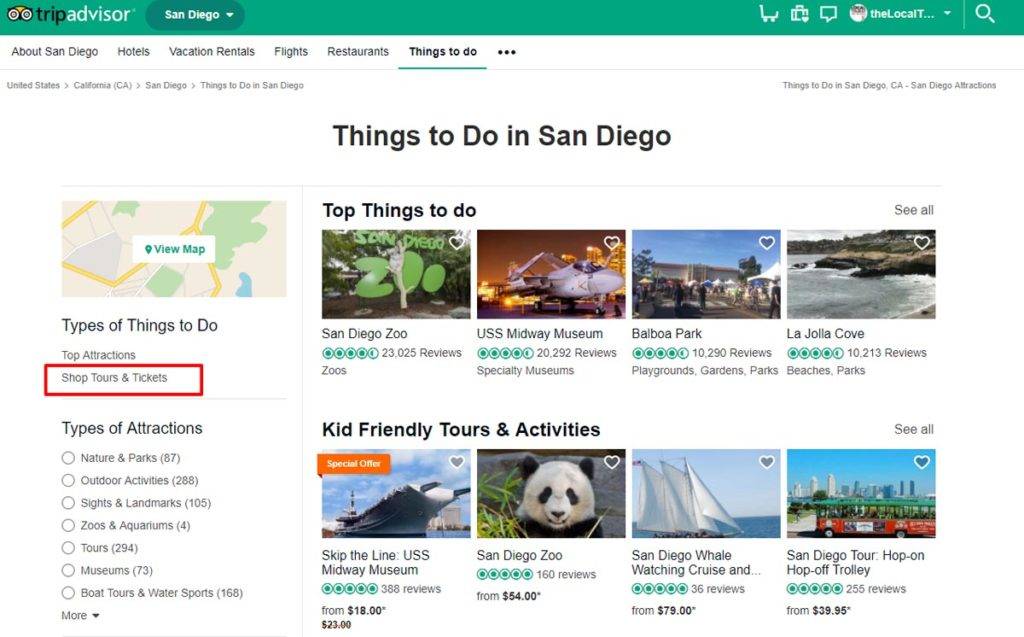Viewport: 1024px width, 637px height.
Task: Select Boat Tours & Water Sports radio button
Action: (68, 593)
